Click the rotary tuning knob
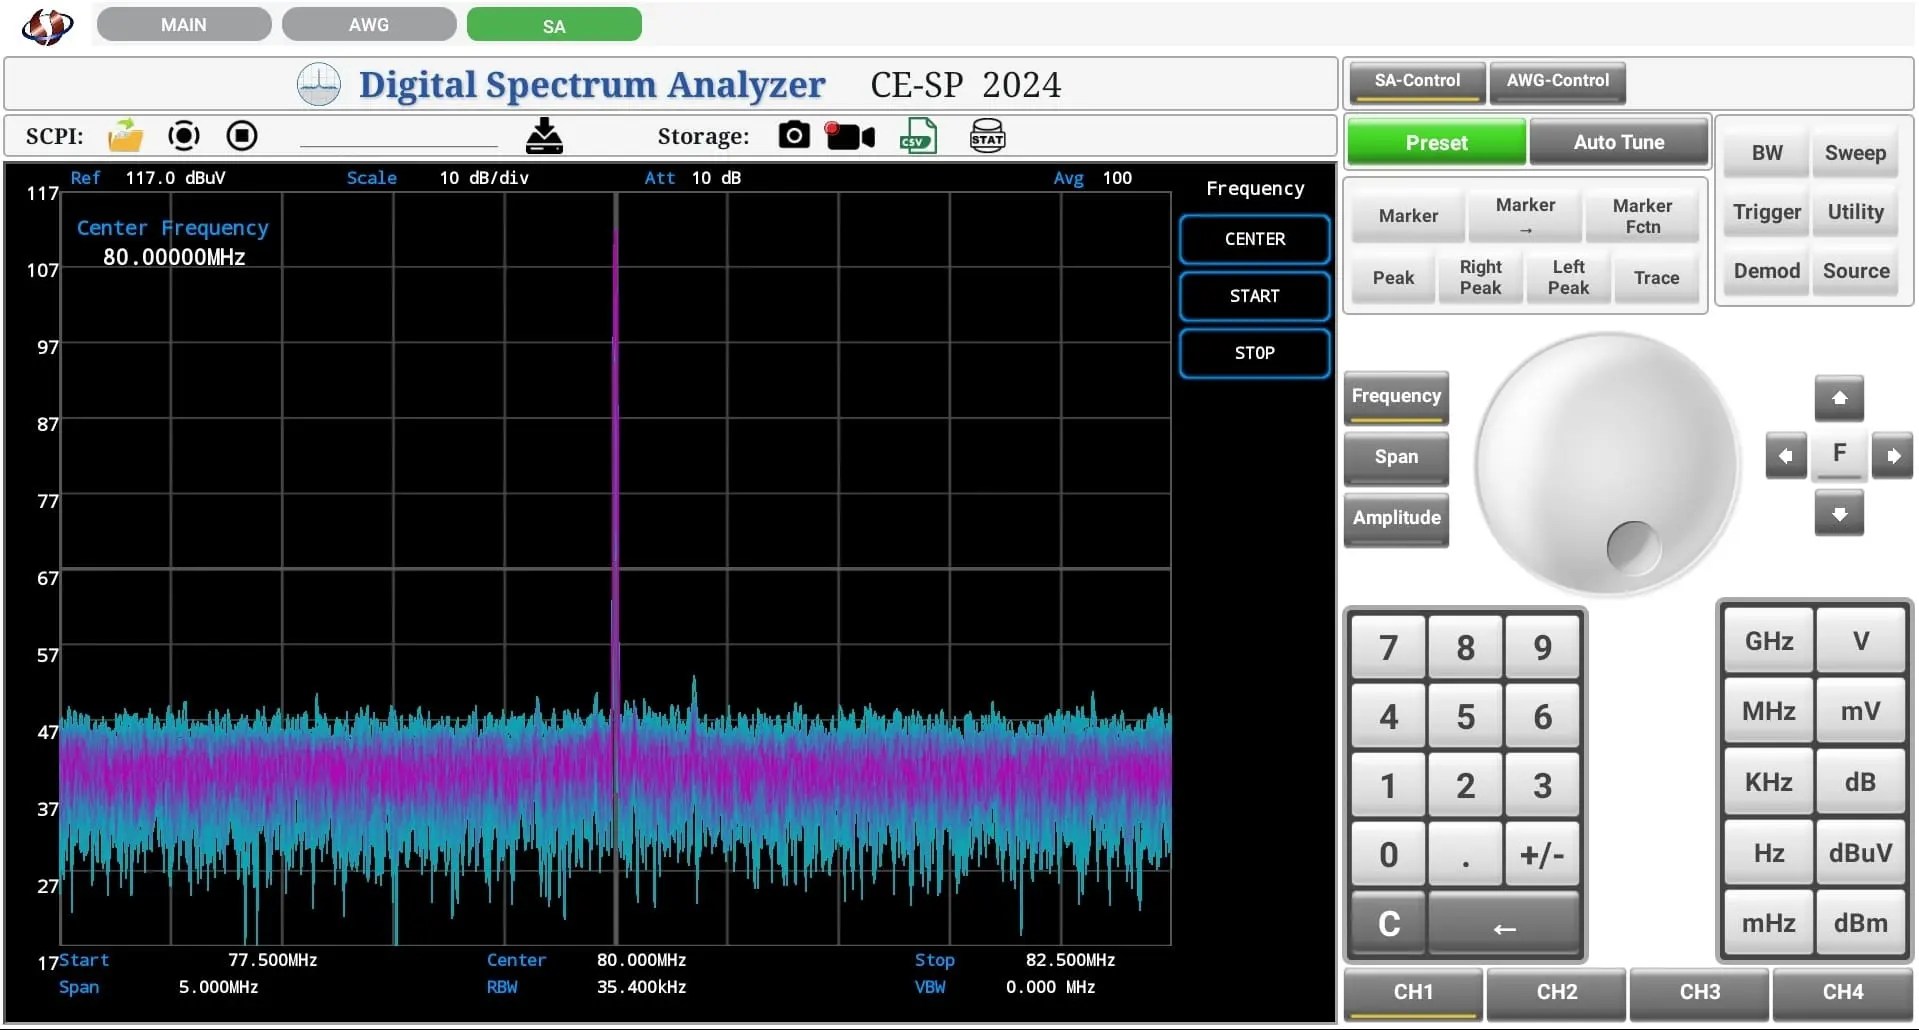 tap(1607, 464)
